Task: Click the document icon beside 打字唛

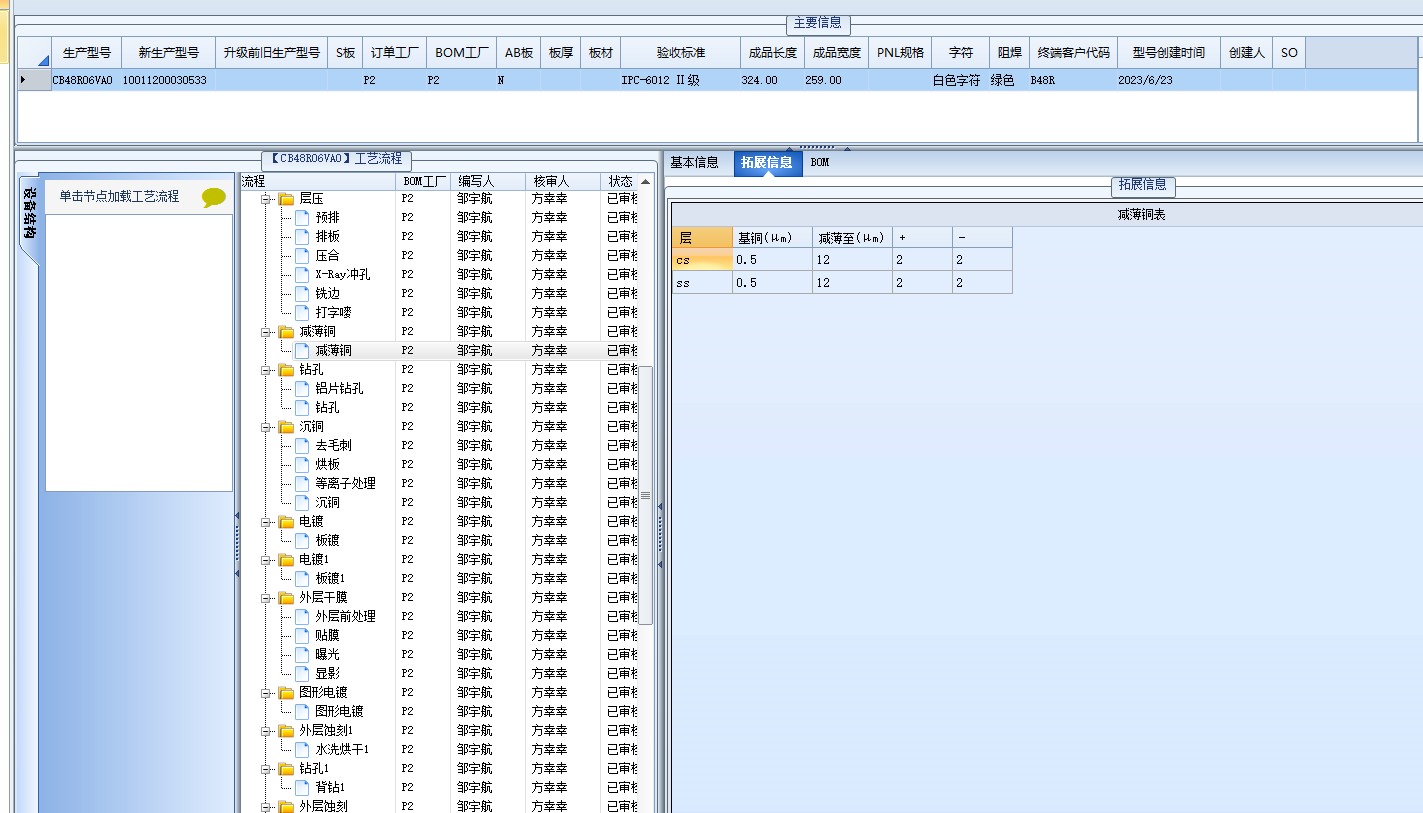Action: [302, 312]
